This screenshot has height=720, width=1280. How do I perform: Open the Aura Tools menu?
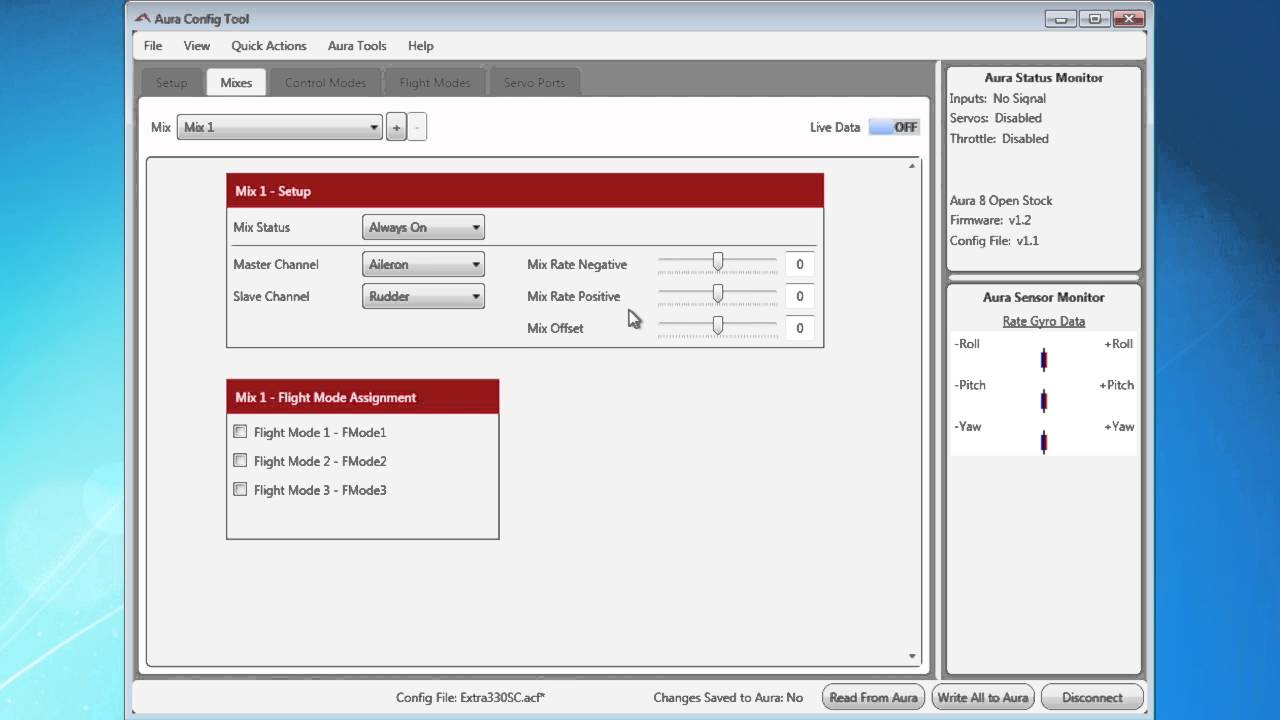357,46
